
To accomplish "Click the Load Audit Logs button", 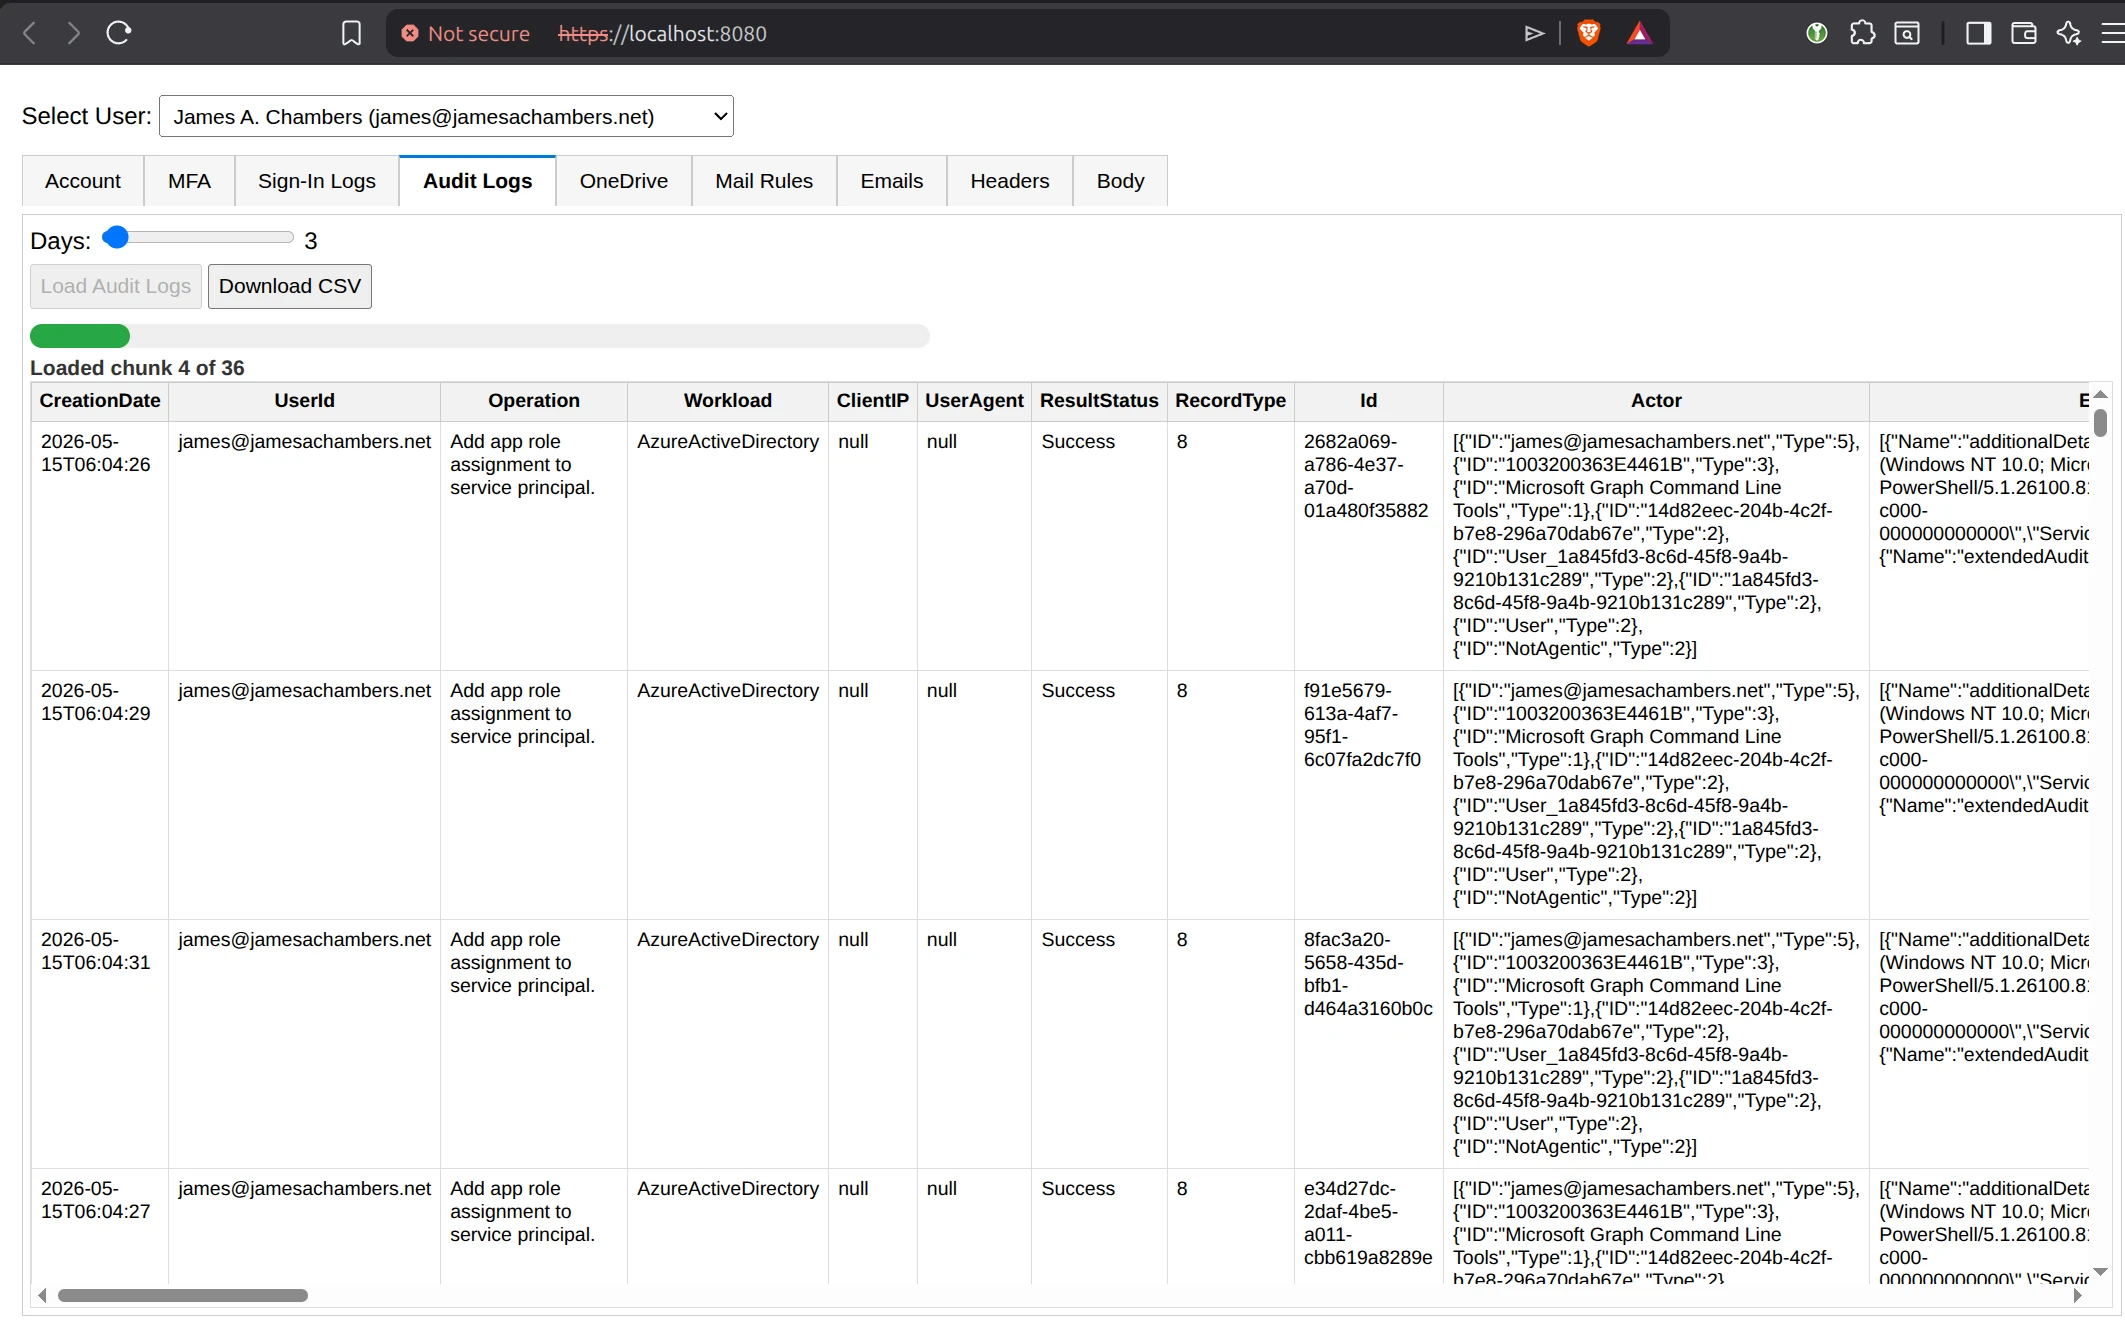I will click(x=116, y=286).
